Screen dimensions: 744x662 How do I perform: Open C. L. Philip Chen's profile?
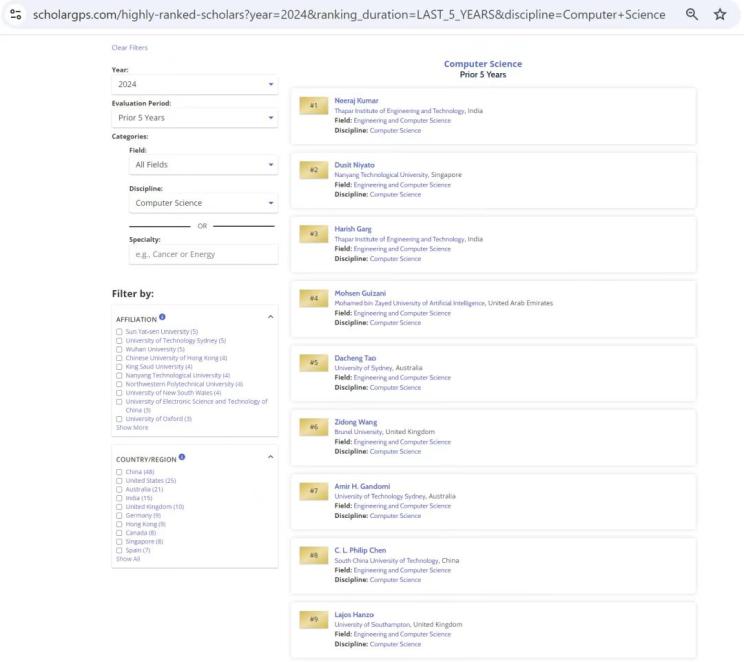360,550
